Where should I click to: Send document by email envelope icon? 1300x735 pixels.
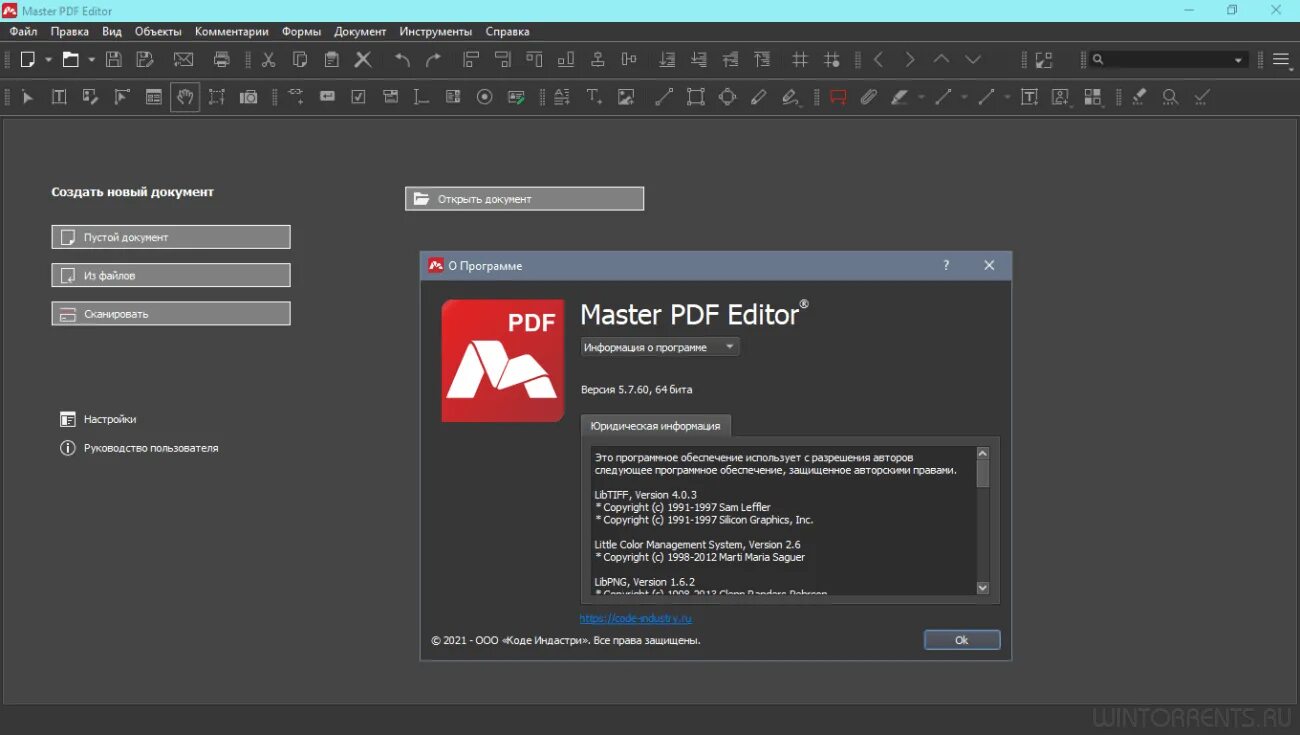pos(184,60)
